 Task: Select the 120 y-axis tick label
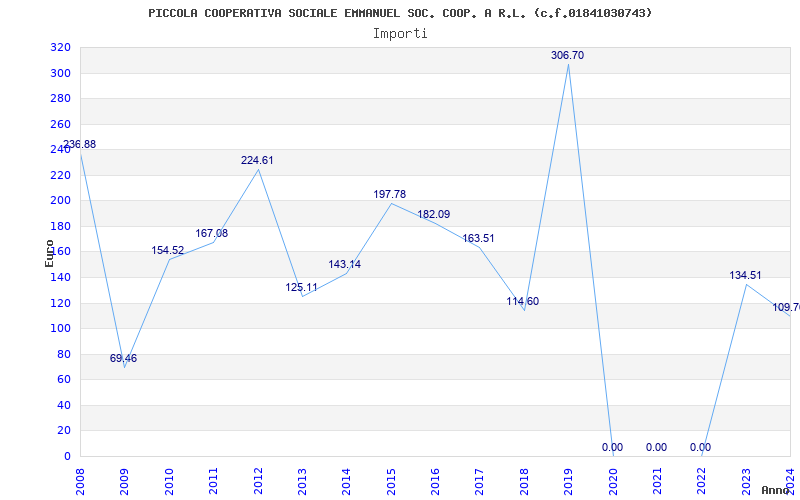[x=60, y=303]
